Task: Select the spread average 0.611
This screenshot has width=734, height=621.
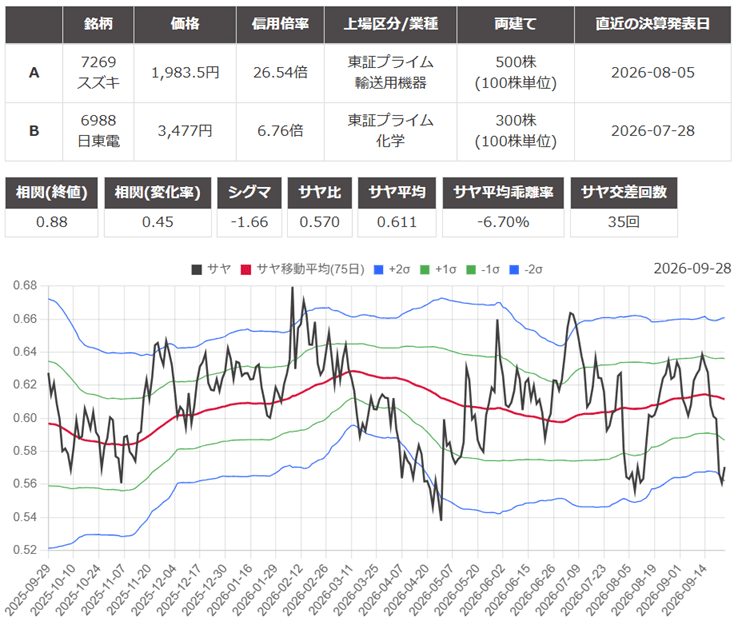Action: (x=397, y=222)
